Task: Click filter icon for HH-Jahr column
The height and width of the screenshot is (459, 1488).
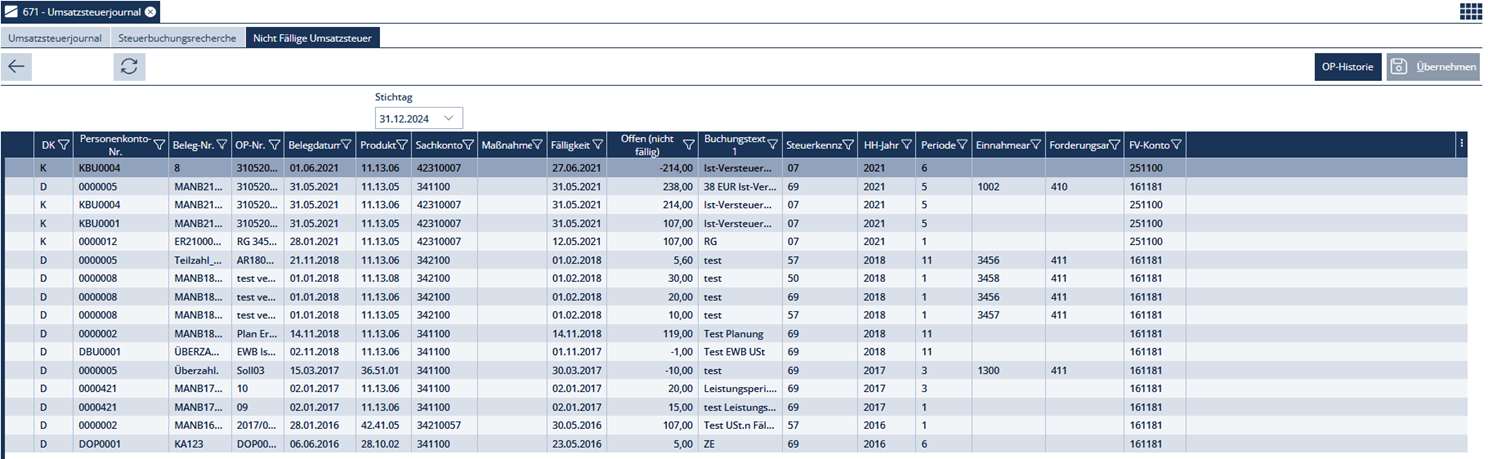Action: 906,145
